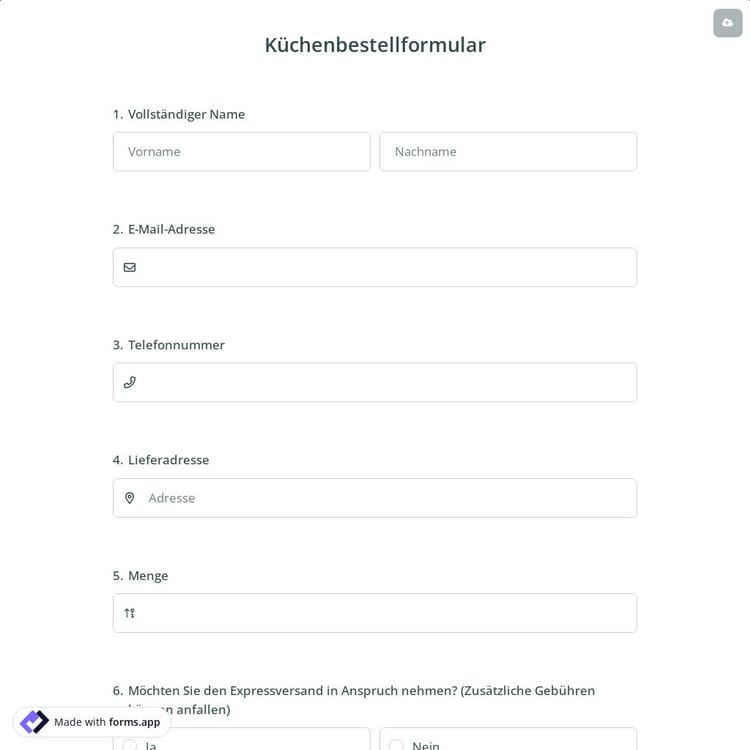Click the location pin icon
Screen dimensions: 750x750
[130, 498]
